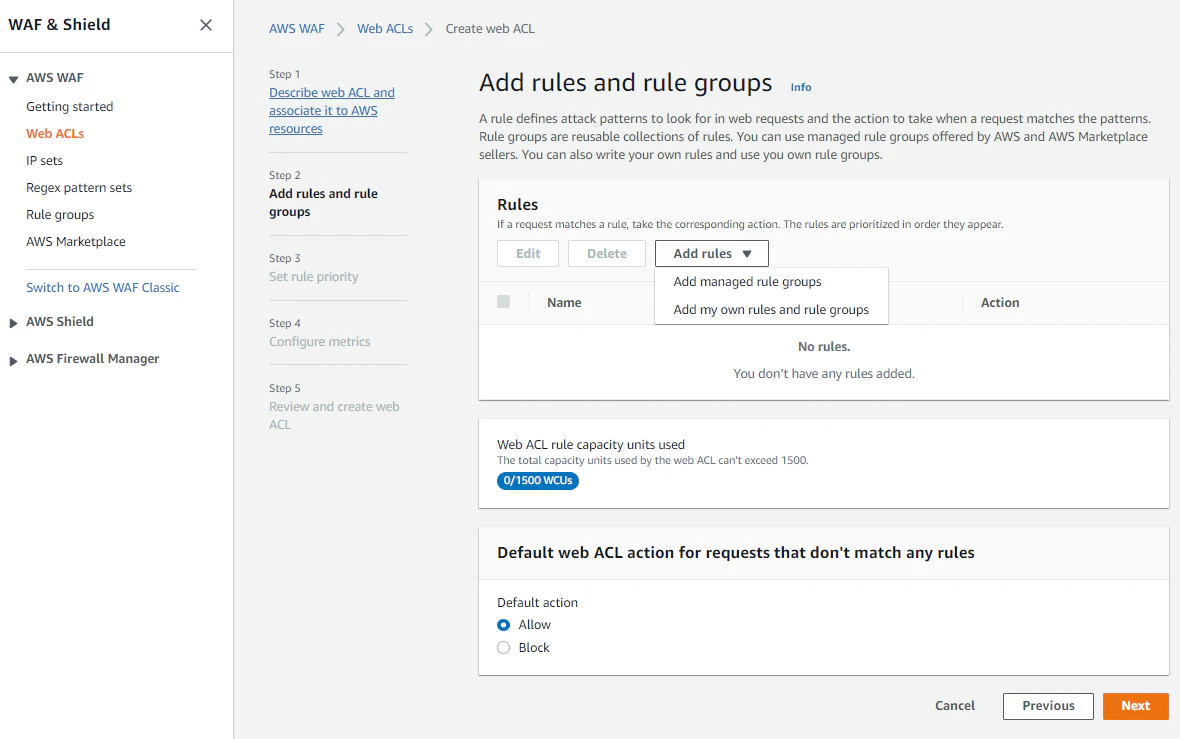Expand the AWS Firewall Manager section
Image resolution: width=1180 pixels, height=739 pixels.
[x=14, y=359]
